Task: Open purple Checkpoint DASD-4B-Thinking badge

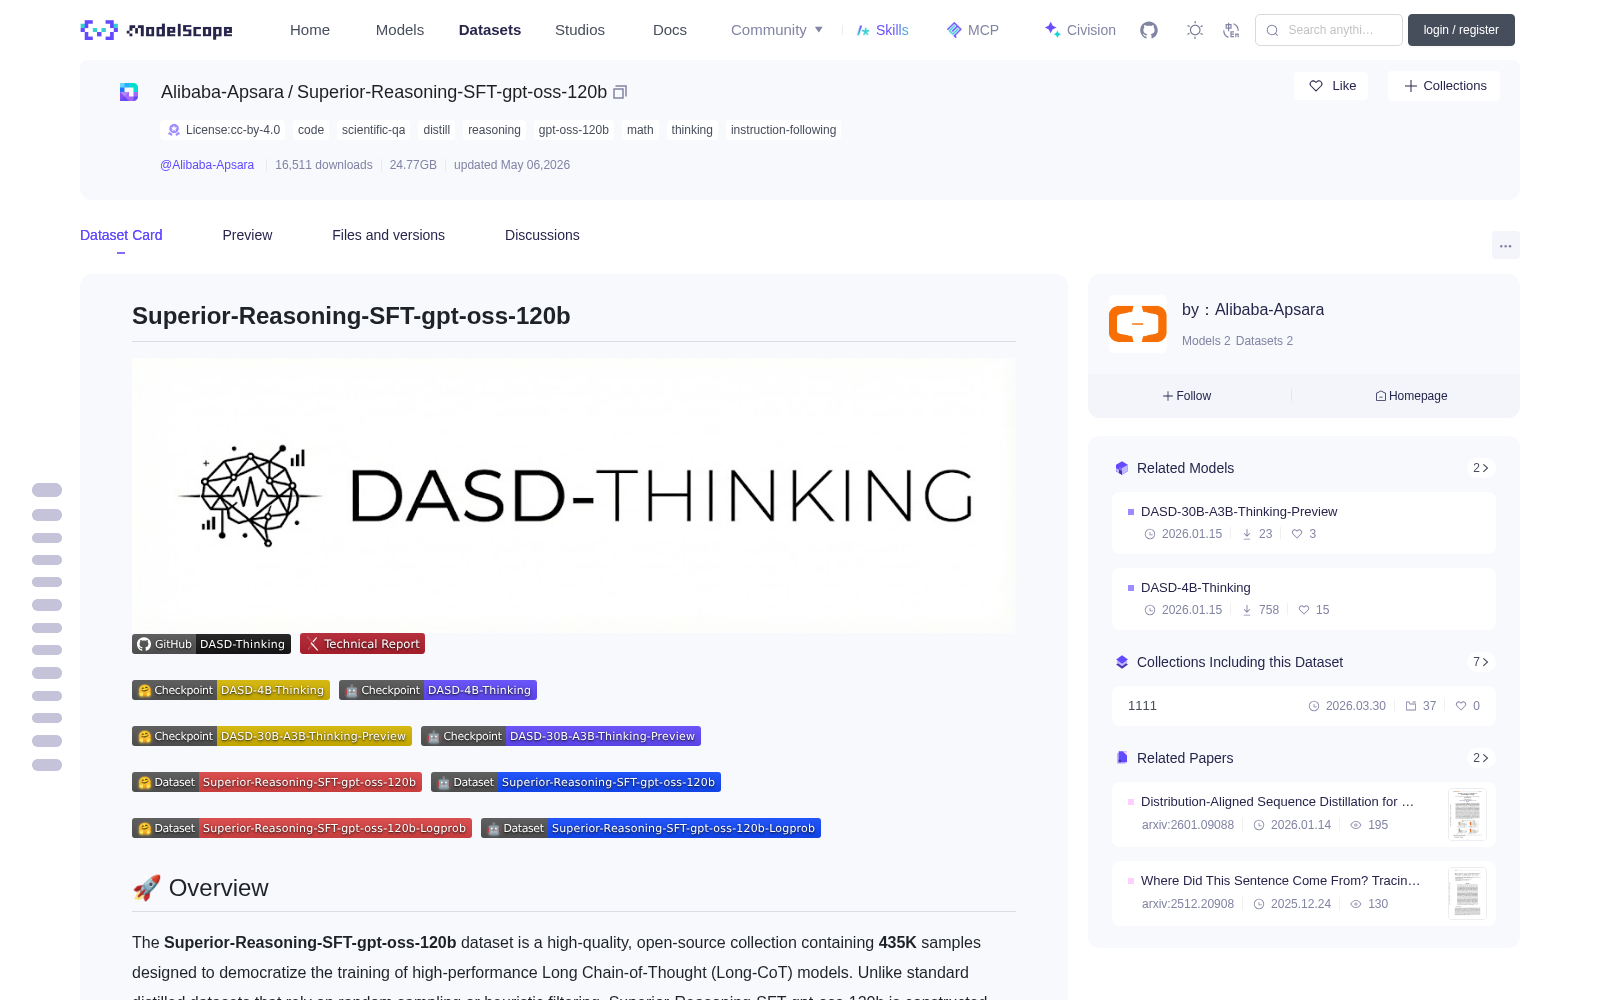Action: 438,690
